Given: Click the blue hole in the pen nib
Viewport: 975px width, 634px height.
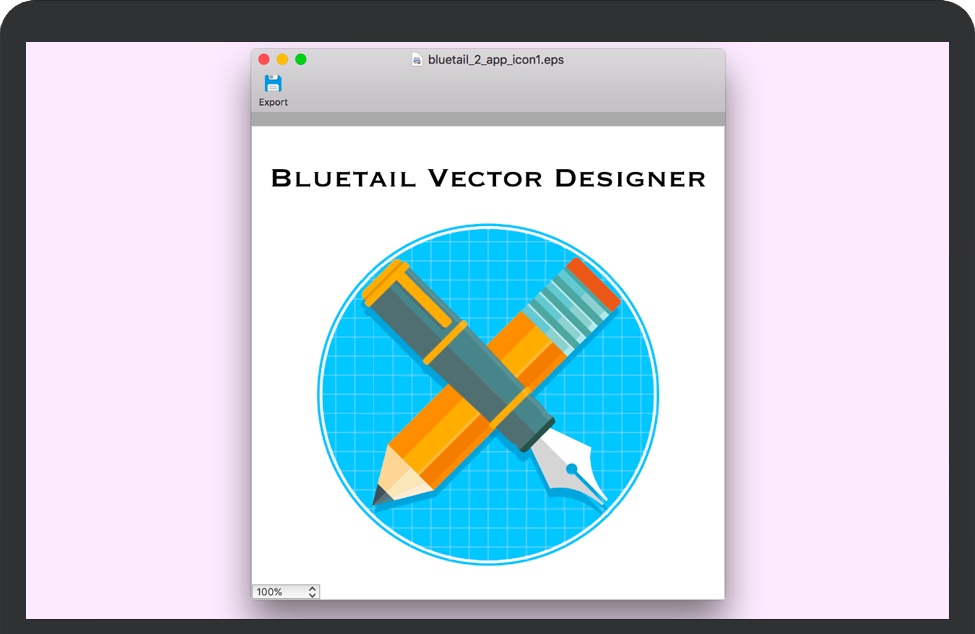Looking at the screenshot, I should pyautogui.click(x=572, y=468).
